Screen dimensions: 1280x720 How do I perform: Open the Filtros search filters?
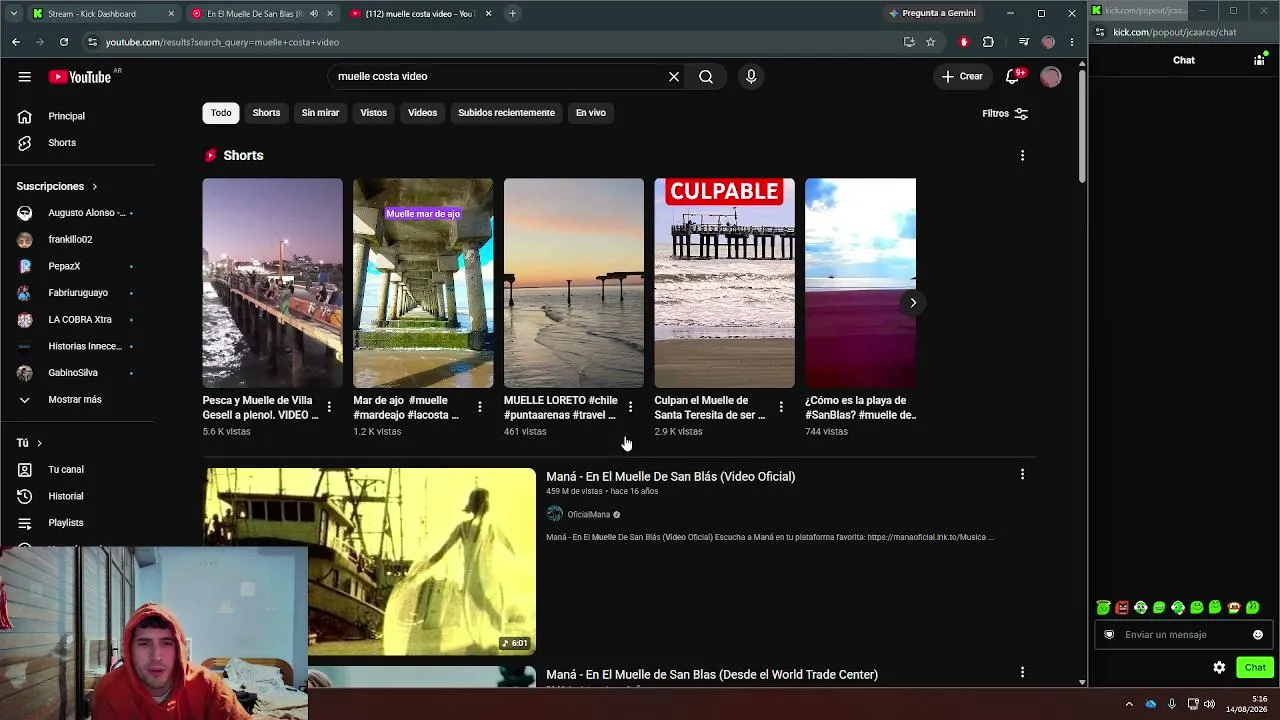point(1005,114)
